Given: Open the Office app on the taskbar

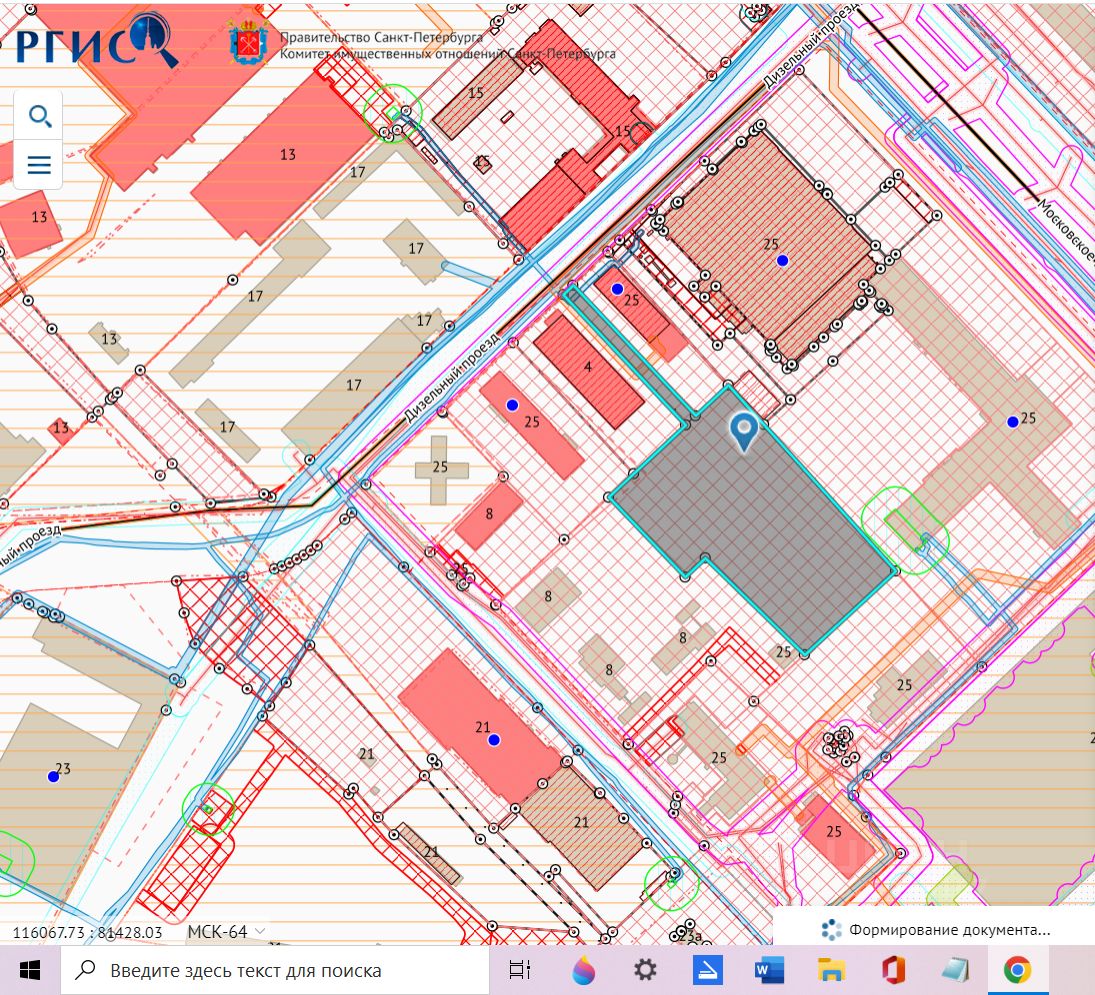Looking at the screenshot, I should click(x=893, y=970).
